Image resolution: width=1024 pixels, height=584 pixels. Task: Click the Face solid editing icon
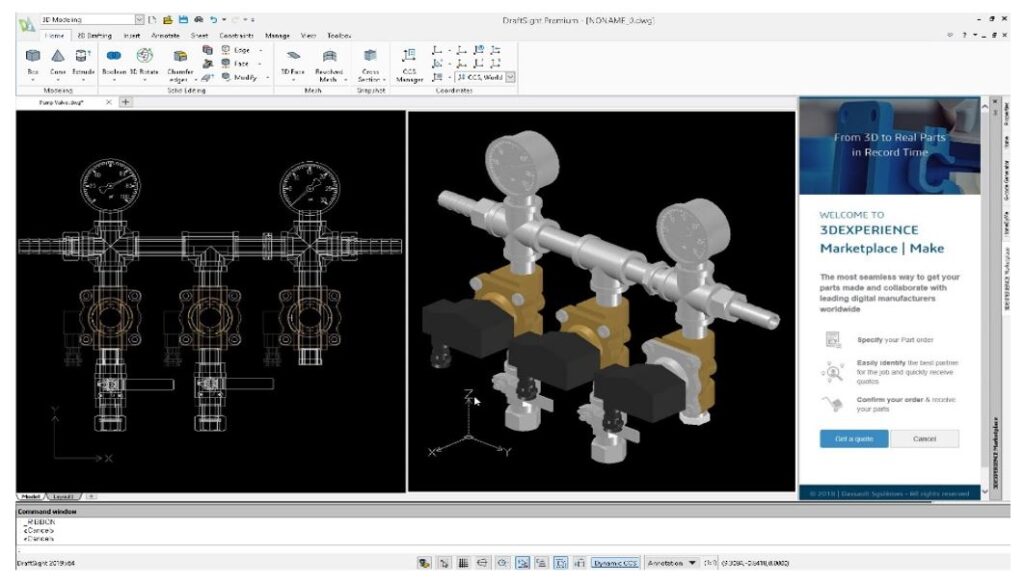point(226,63)
